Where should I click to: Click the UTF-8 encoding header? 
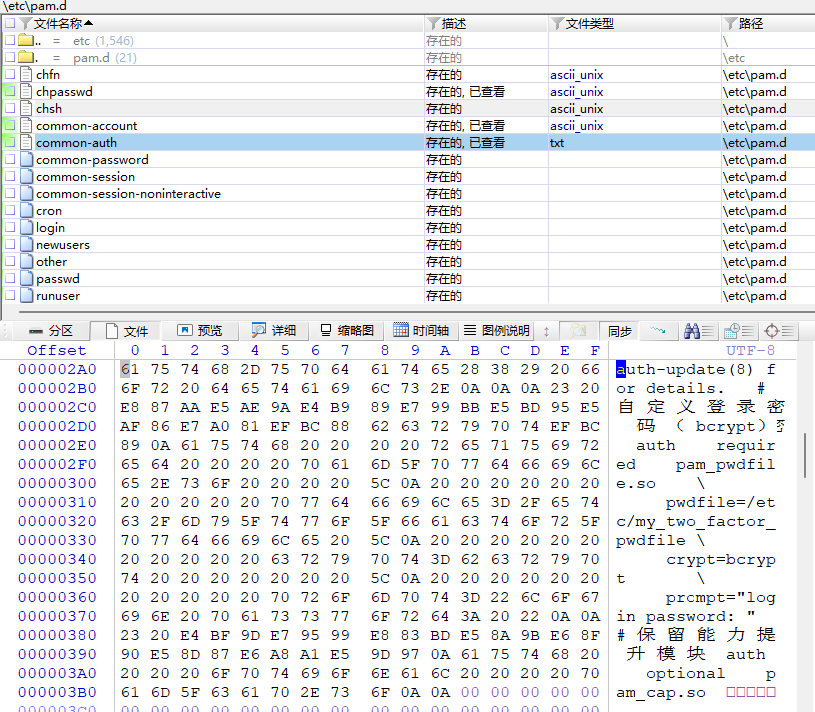point(750,350)
